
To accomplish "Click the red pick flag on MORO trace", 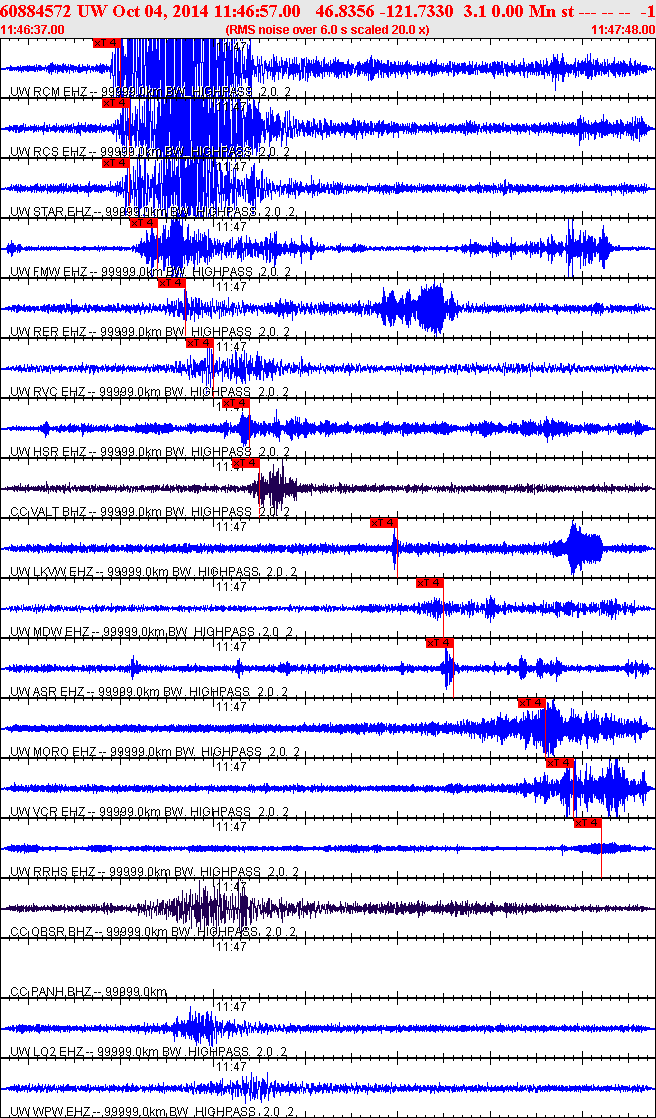I will click(x=532, y=703).
